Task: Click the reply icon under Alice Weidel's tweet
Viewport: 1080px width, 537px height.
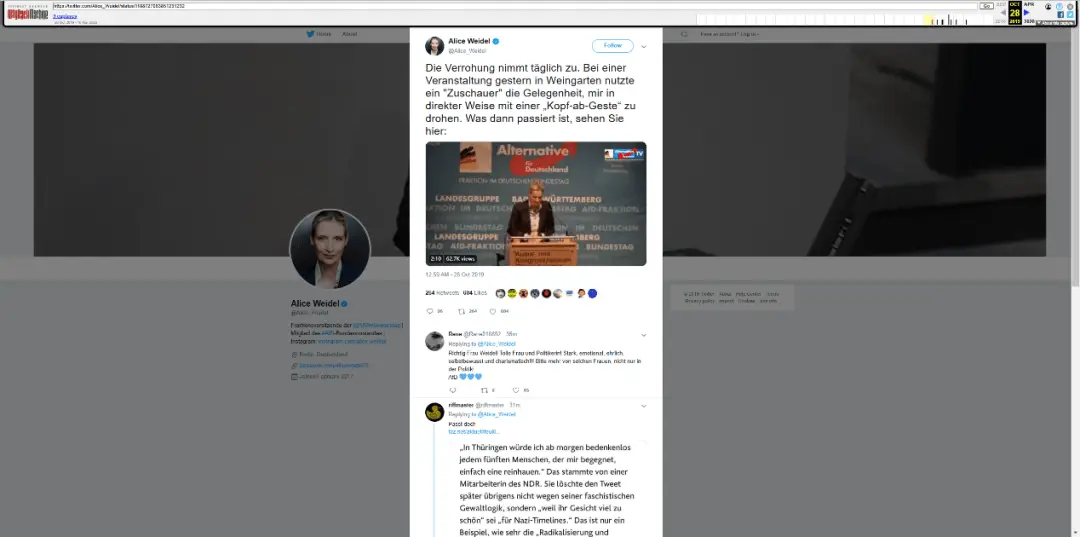Action: (x=430, y=311)
